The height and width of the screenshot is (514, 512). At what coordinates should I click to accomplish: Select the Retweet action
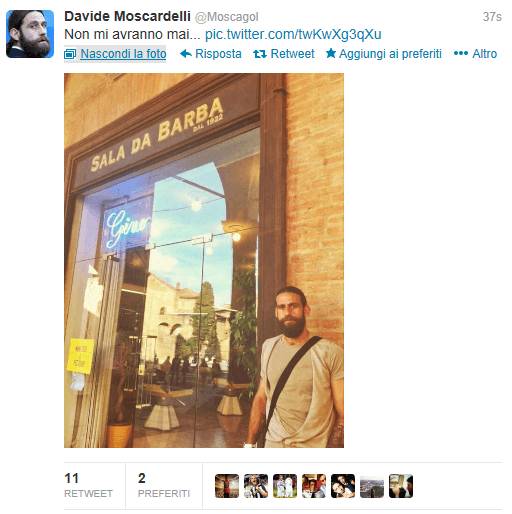point(292,54)
